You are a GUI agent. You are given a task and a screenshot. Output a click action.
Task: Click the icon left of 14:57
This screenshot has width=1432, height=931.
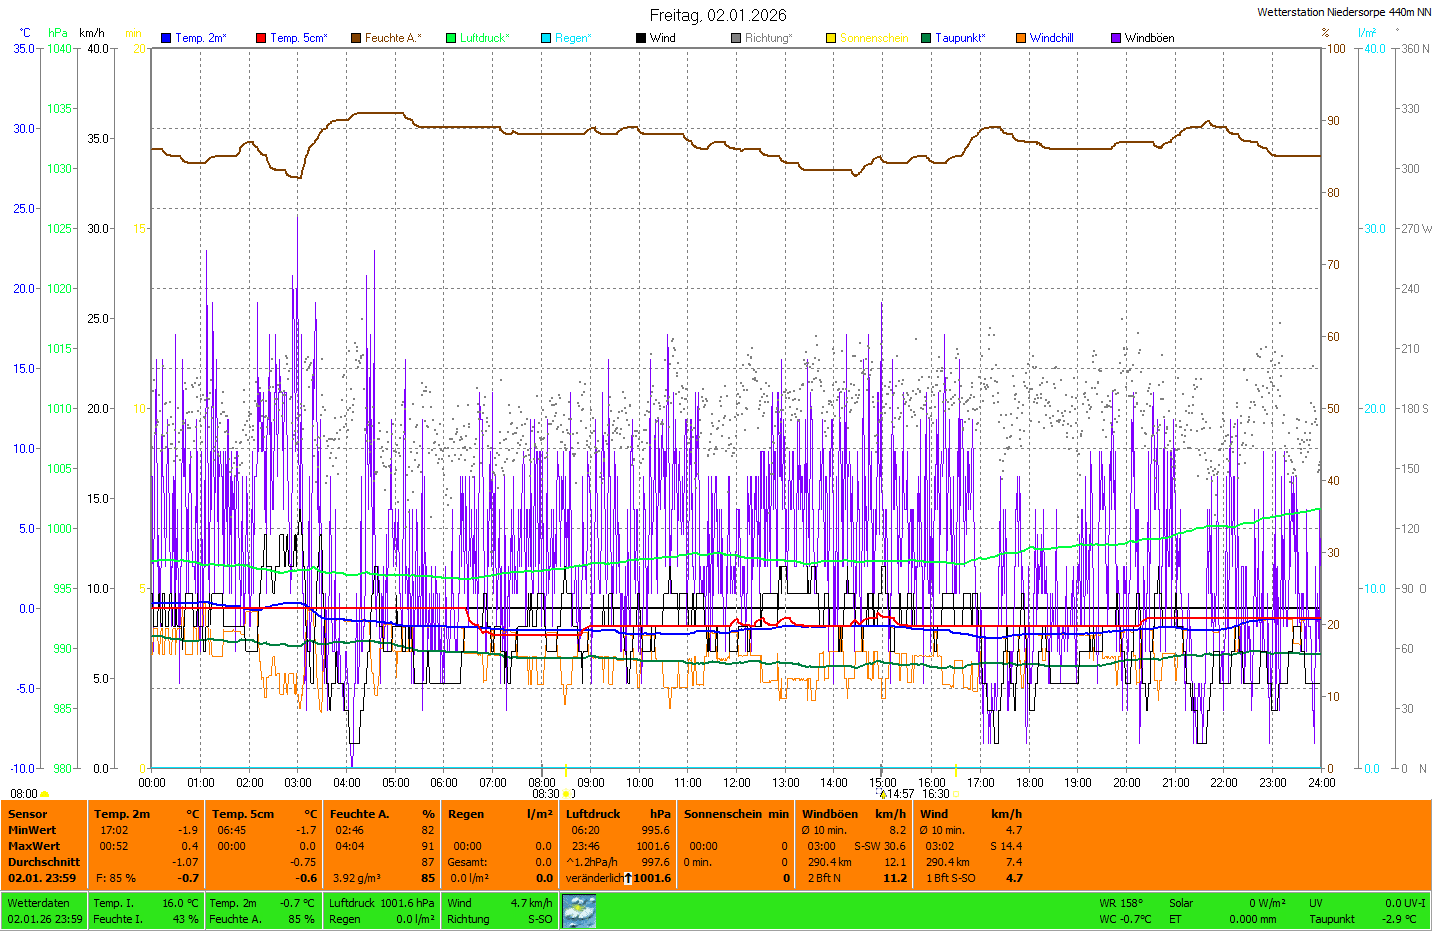click(x=883, y=795)
